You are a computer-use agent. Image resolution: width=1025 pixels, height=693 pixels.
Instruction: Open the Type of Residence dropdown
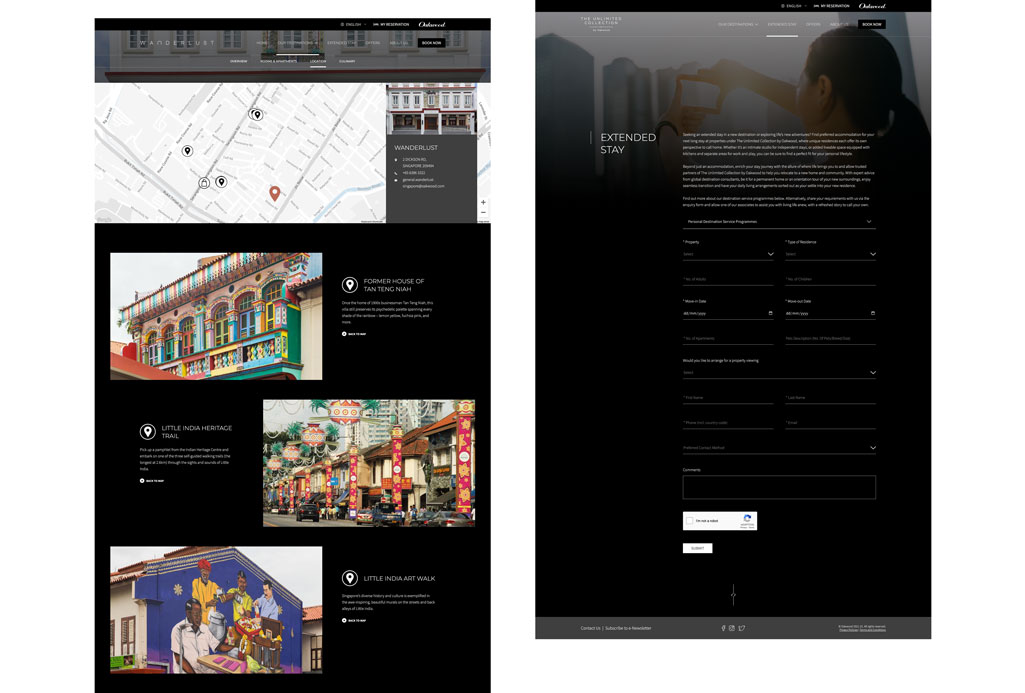(x=873, y=254)
